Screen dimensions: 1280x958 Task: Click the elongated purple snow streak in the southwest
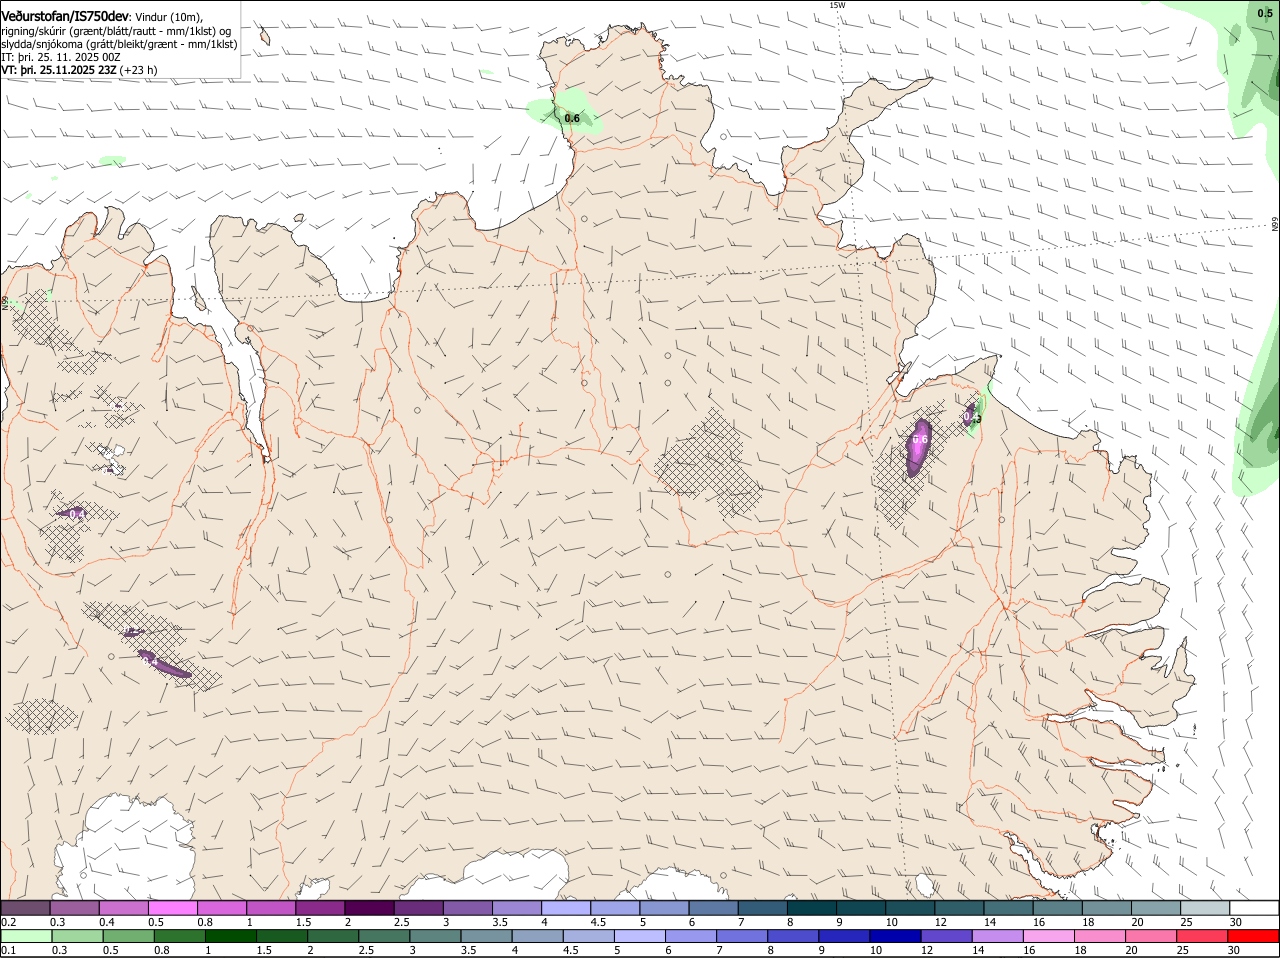click(163, 665)
